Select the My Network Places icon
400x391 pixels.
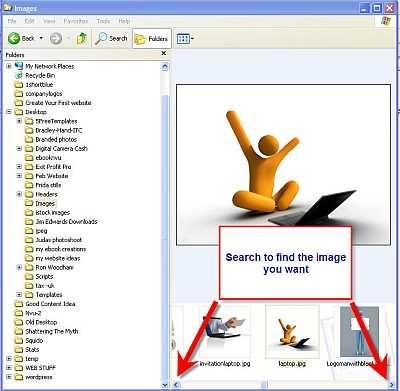pos(19,66)
